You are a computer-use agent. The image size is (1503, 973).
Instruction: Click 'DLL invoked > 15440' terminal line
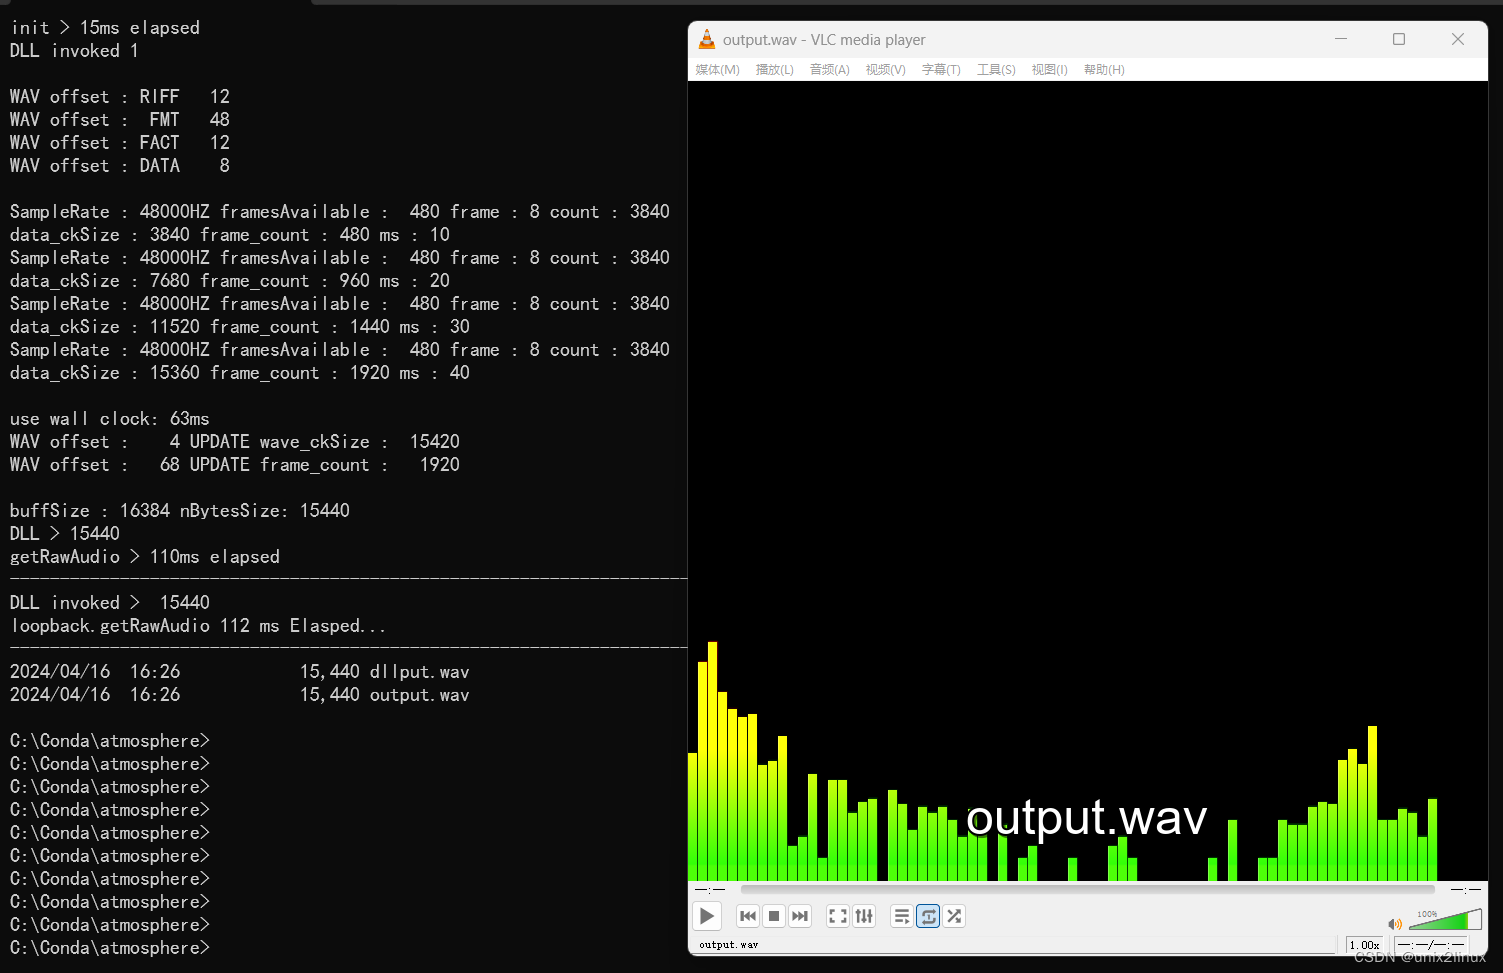110,602
